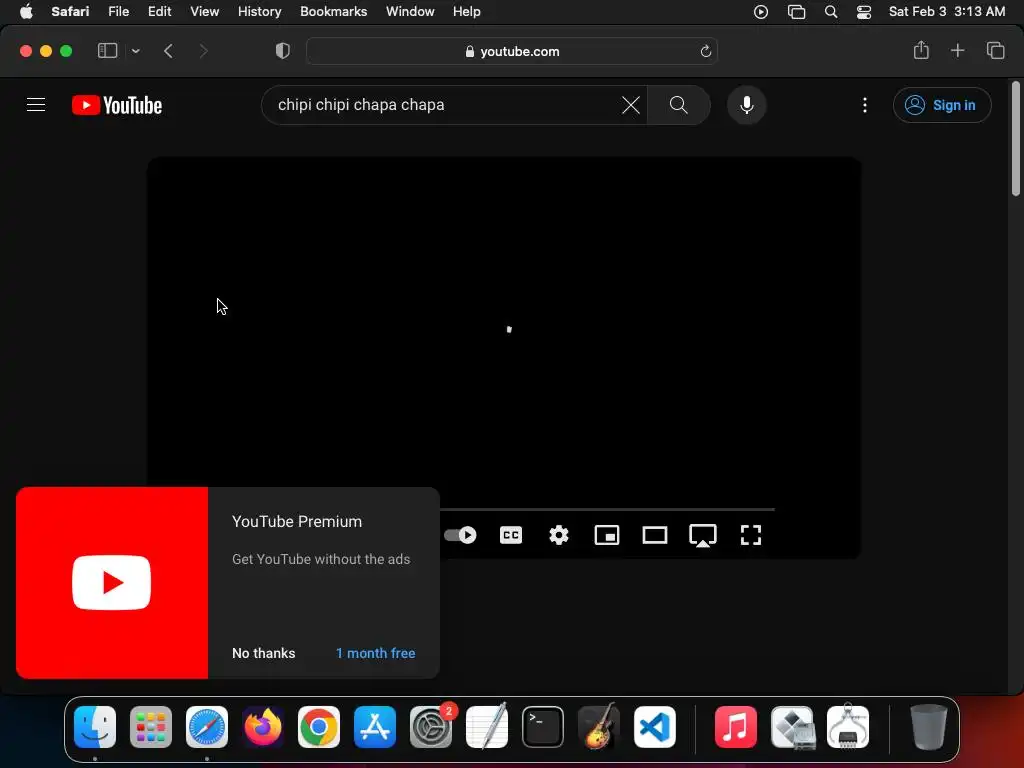Click the date and time in menu bar

946,11
